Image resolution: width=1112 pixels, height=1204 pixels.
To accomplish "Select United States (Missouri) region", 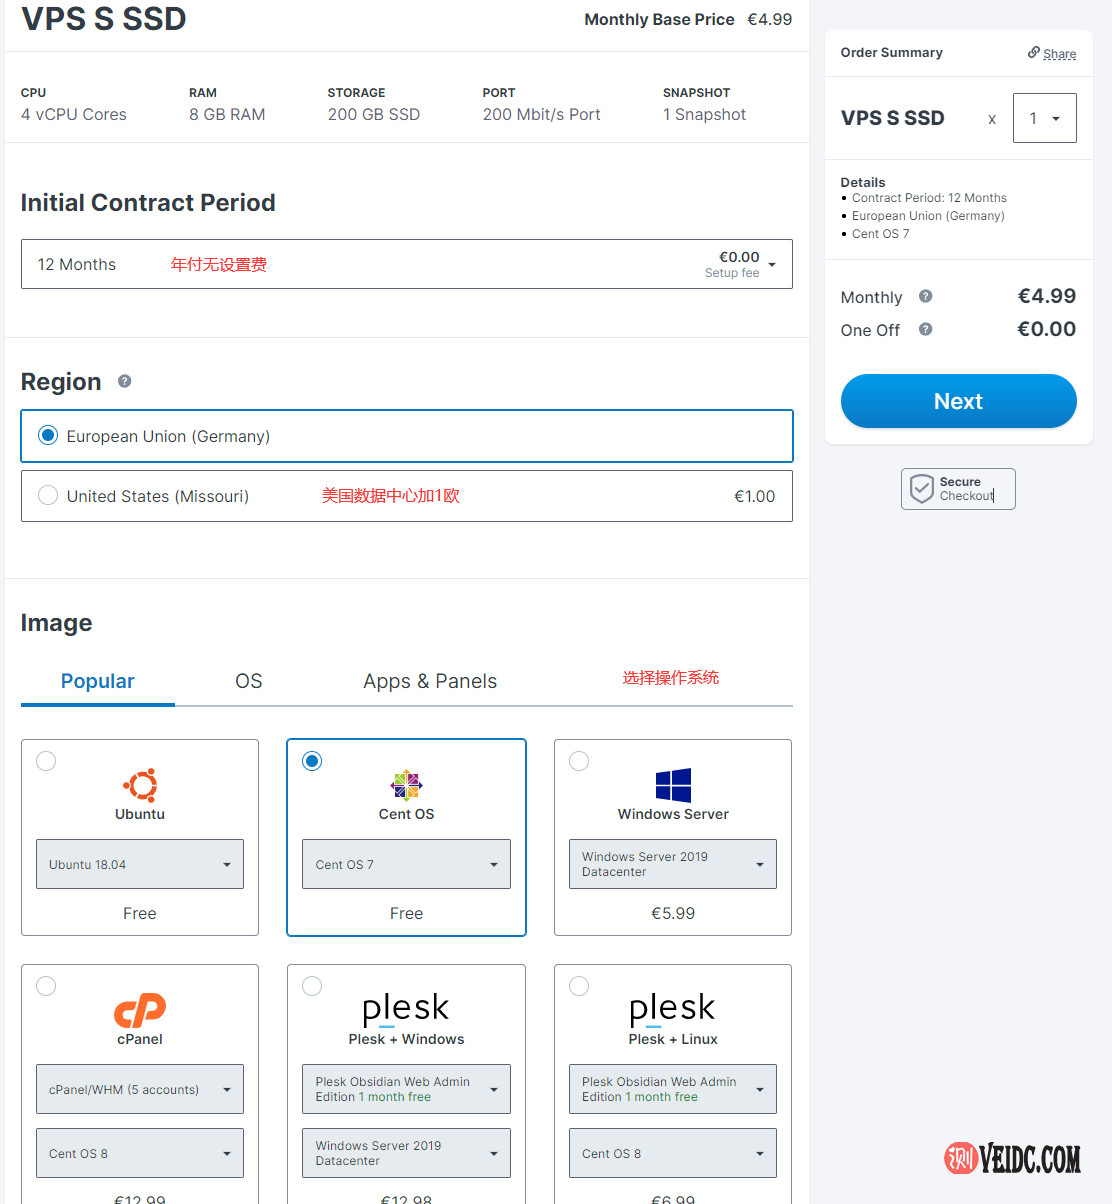I will coord(407,496).
